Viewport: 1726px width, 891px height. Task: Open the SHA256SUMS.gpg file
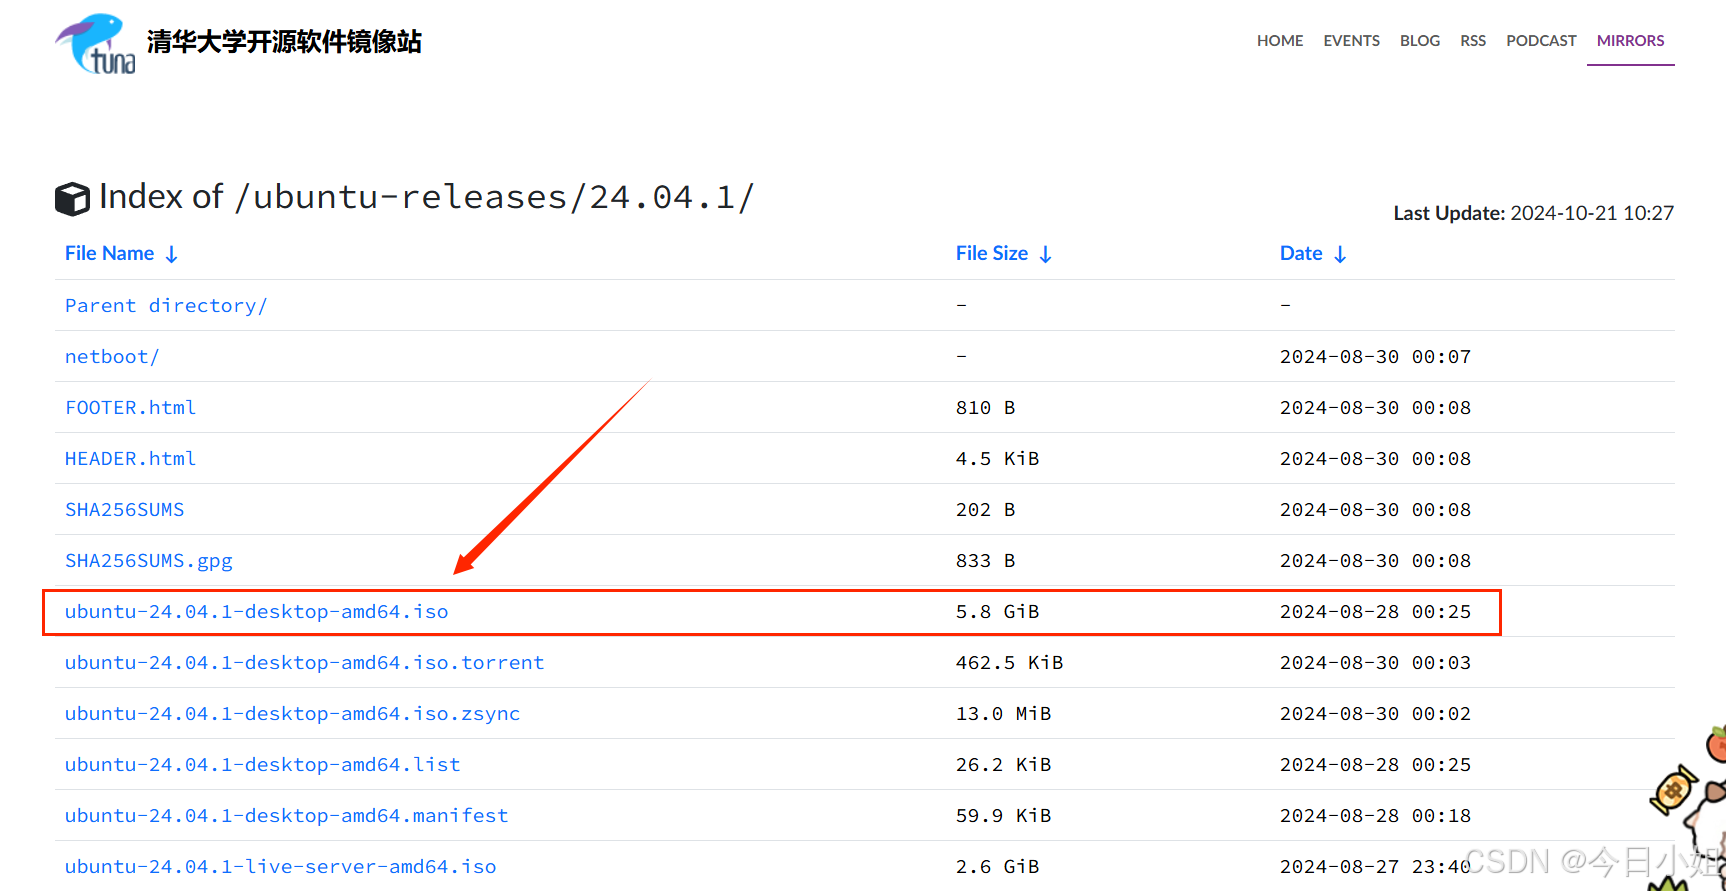[x=149, y=561]
